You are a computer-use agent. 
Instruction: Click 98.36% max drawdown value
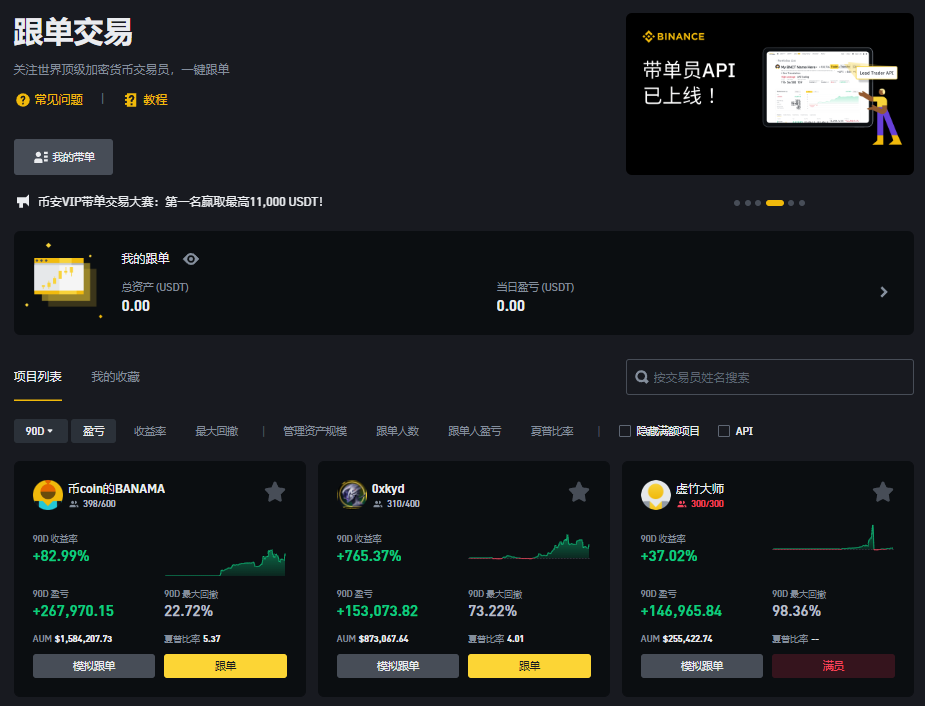point(796,611)
